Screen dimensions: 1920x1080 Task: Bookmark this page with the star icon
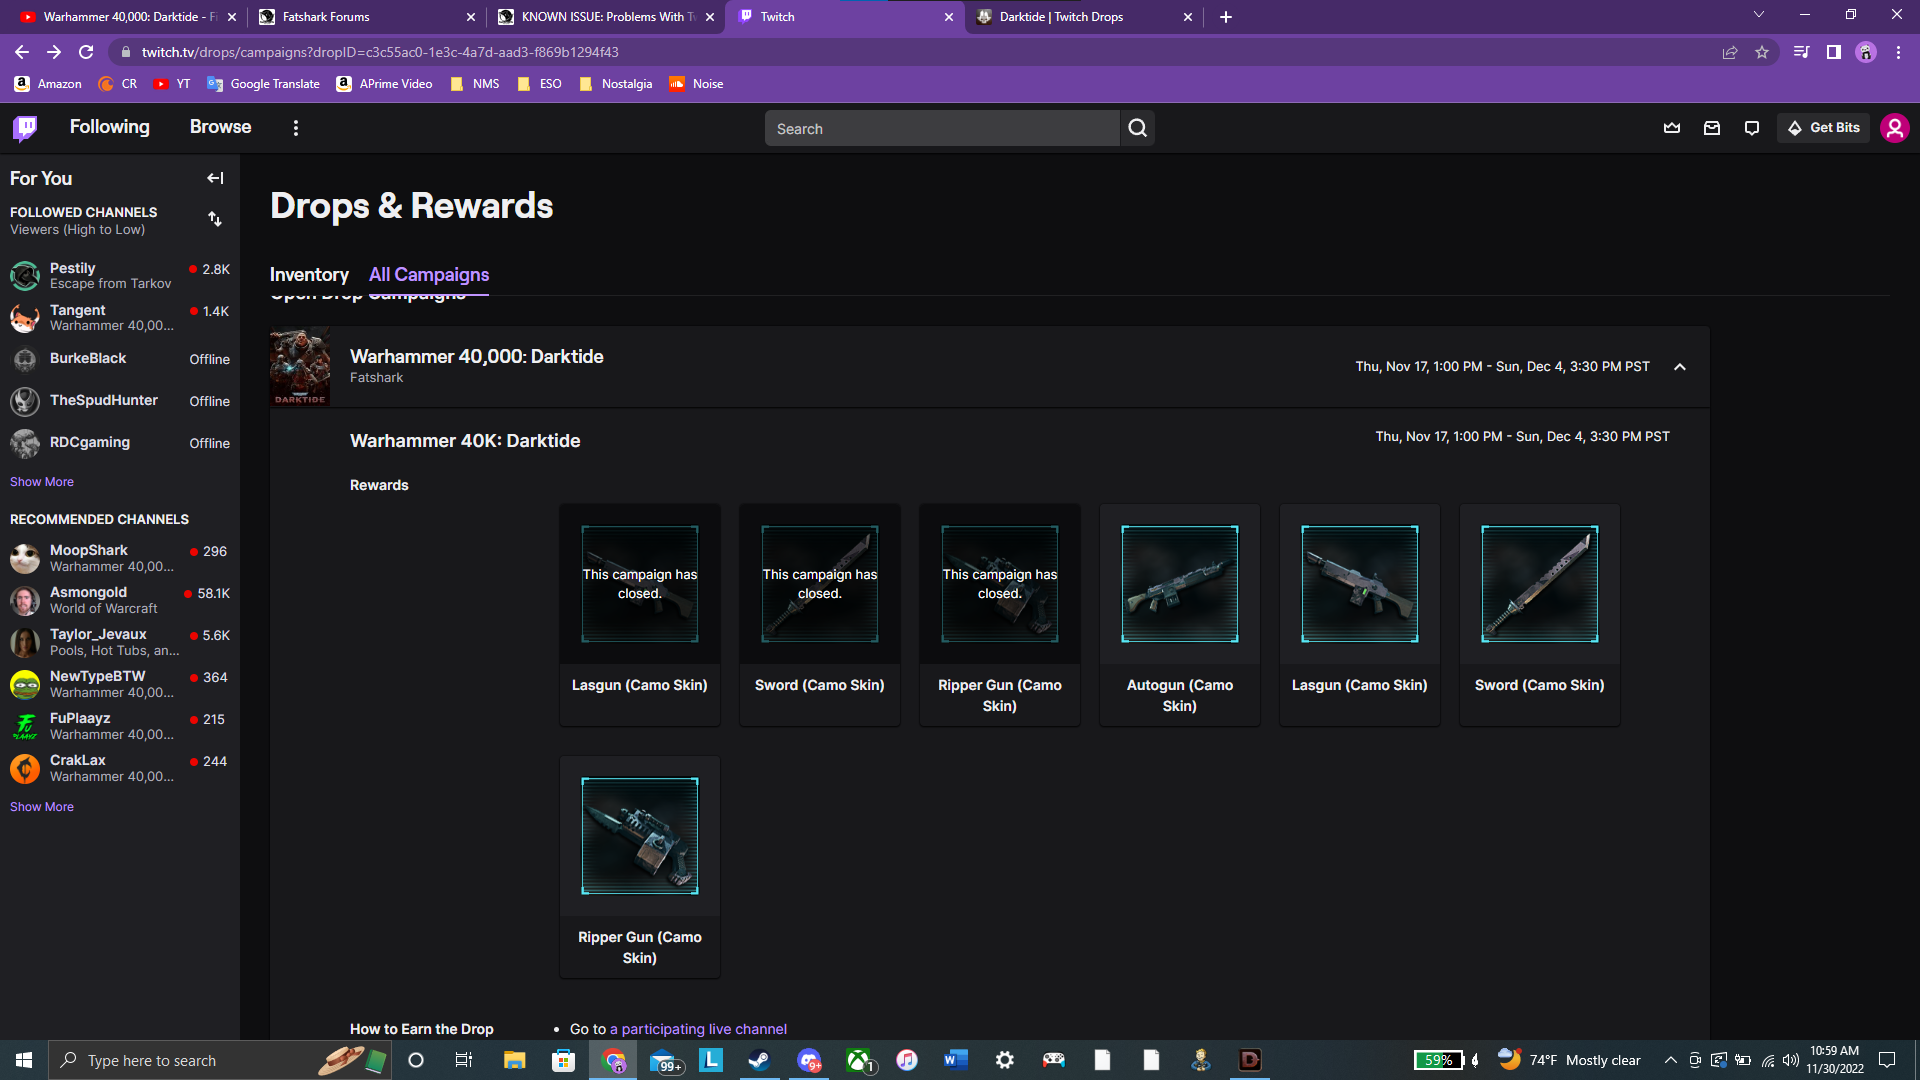tap(1762, 52)
